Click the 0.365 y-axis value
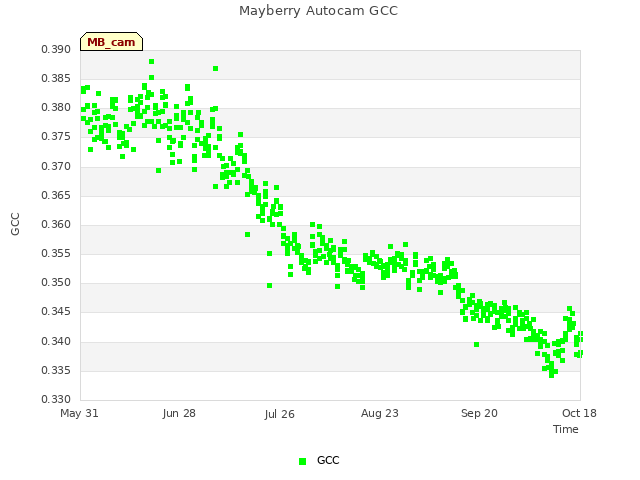 [x=56, y=196]
